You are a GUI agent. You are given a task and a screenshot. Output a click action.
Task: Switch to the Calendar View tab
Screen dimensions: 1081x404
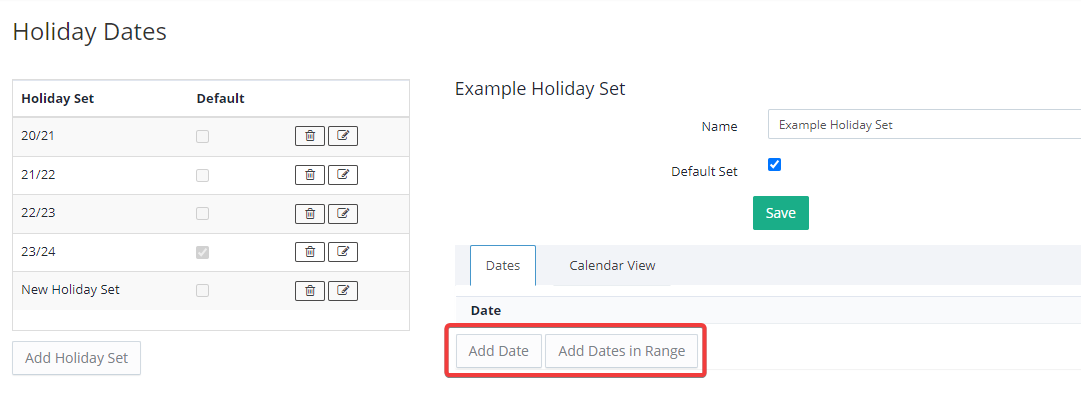(612, 266)
